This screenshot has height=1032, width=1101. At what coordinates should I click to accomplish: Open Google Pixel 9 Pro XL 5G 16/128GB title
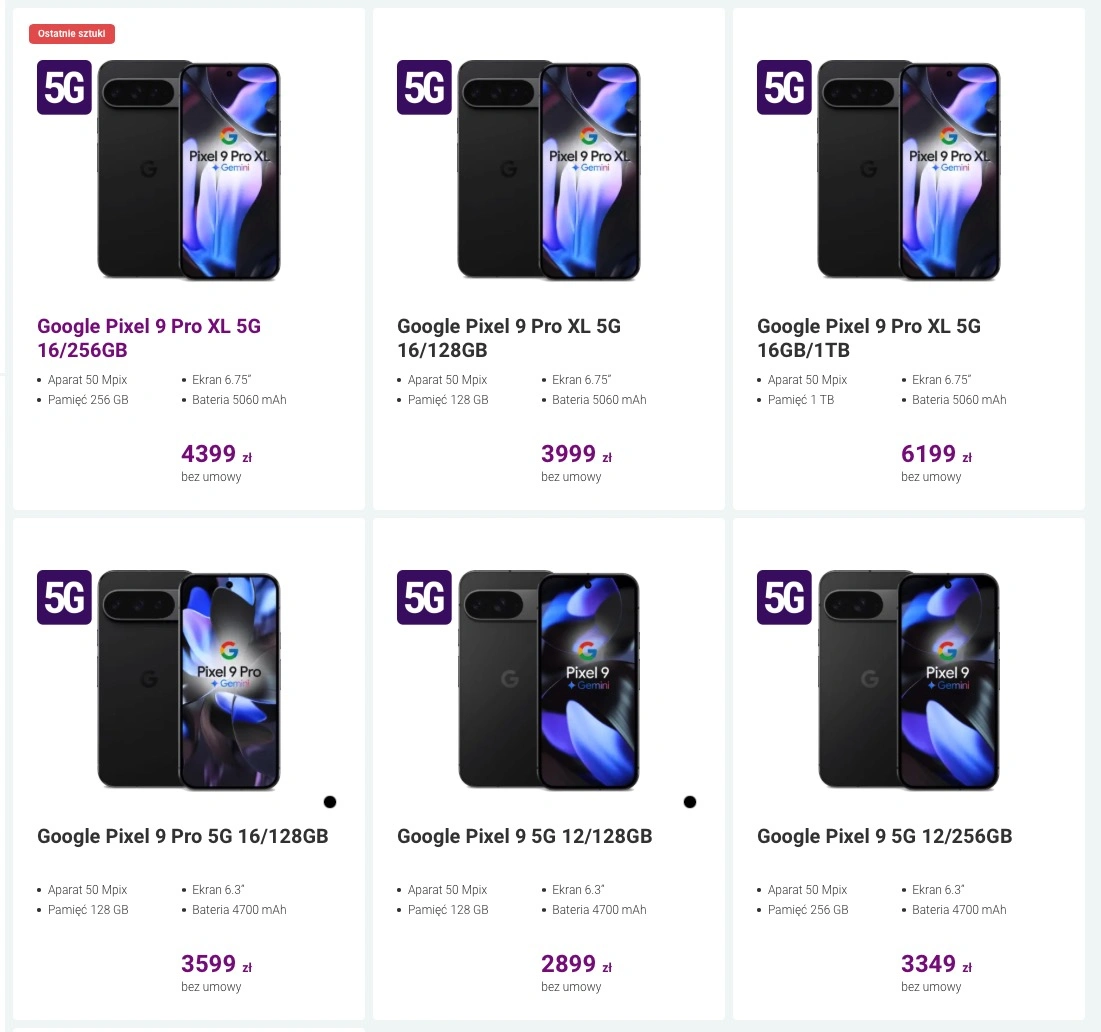[509, 338]
